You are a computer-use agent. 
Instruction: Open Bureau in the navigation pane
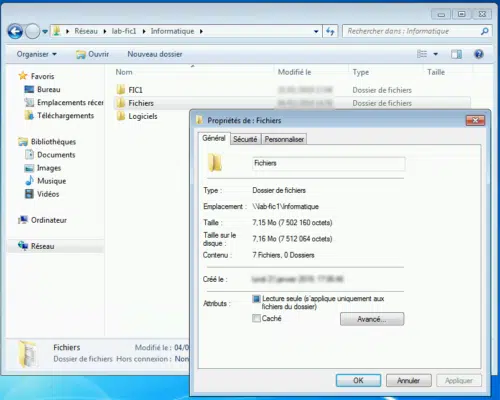(49, 89)
